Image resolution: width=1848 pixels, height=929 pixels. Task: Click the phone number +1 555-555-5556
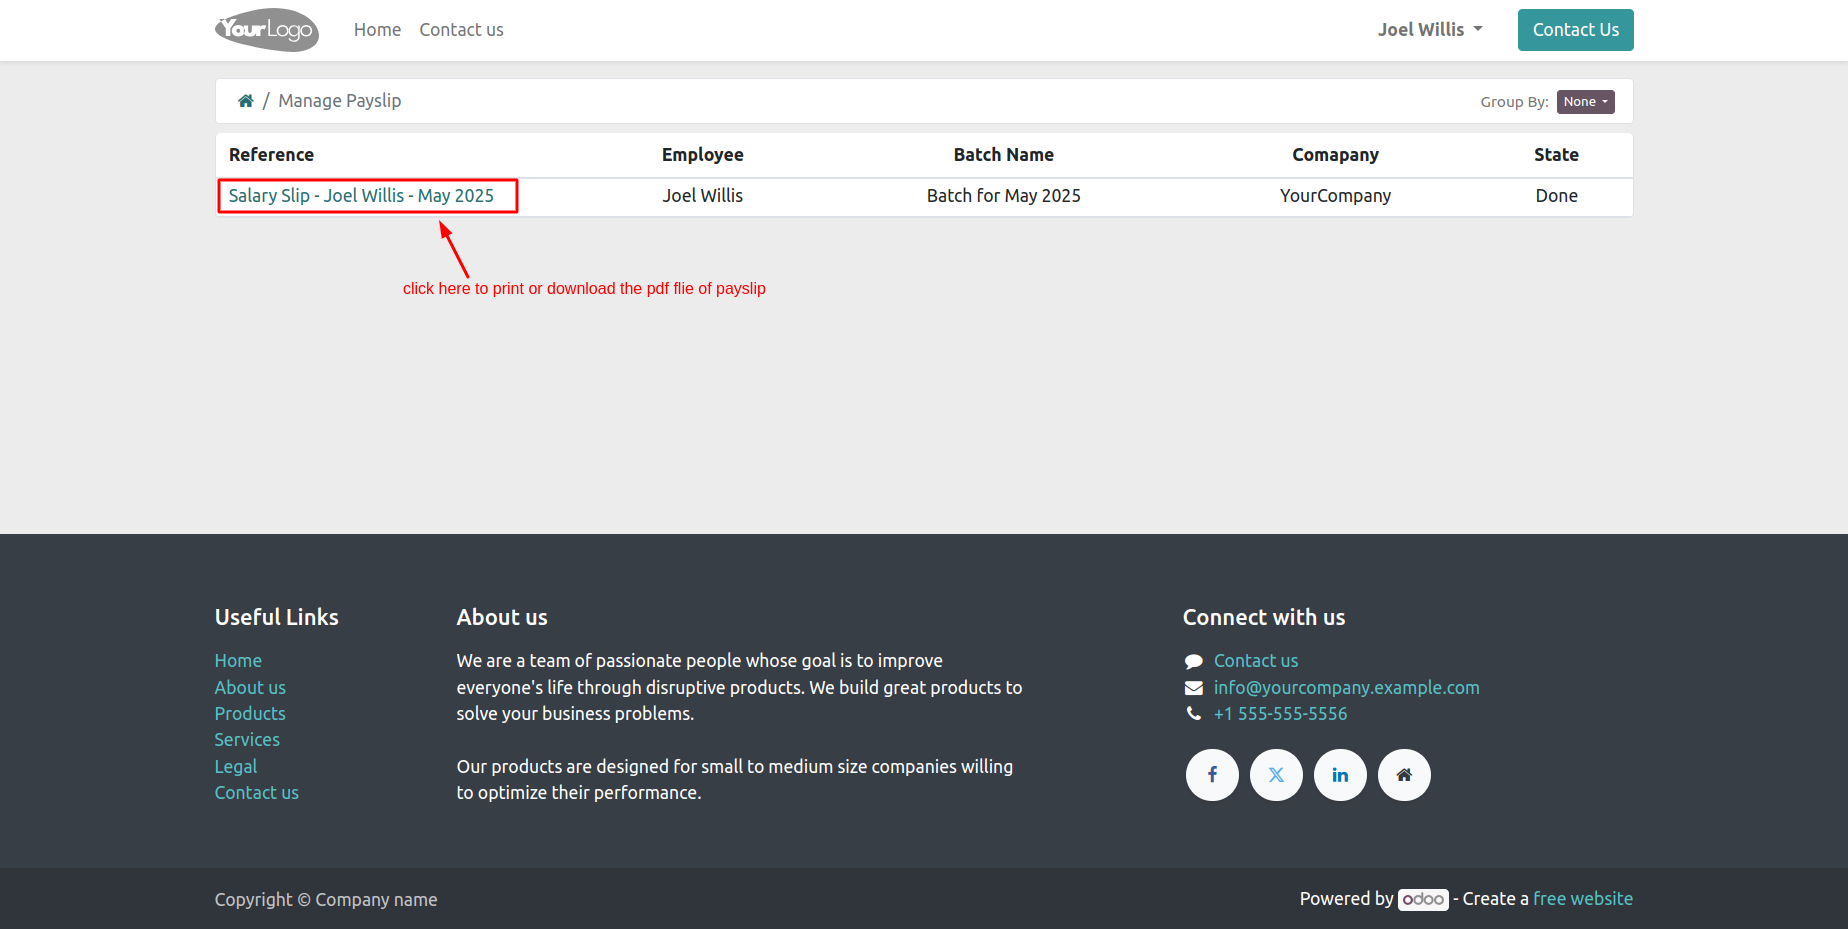point(1281,714)
